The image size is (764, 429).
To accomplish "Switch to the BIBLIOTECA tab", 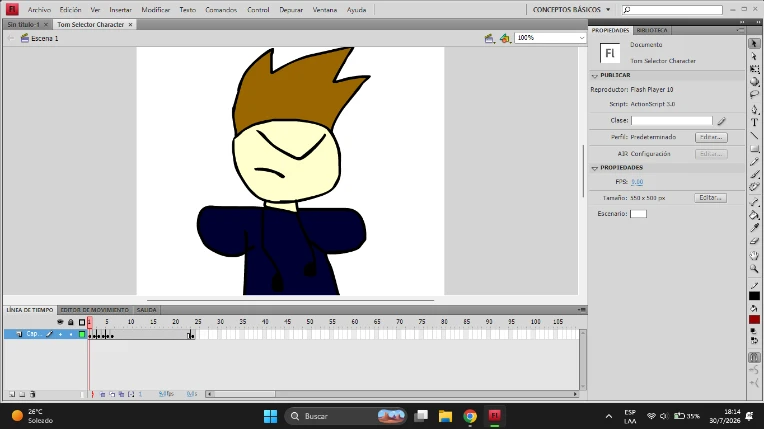I will [652, 30].
